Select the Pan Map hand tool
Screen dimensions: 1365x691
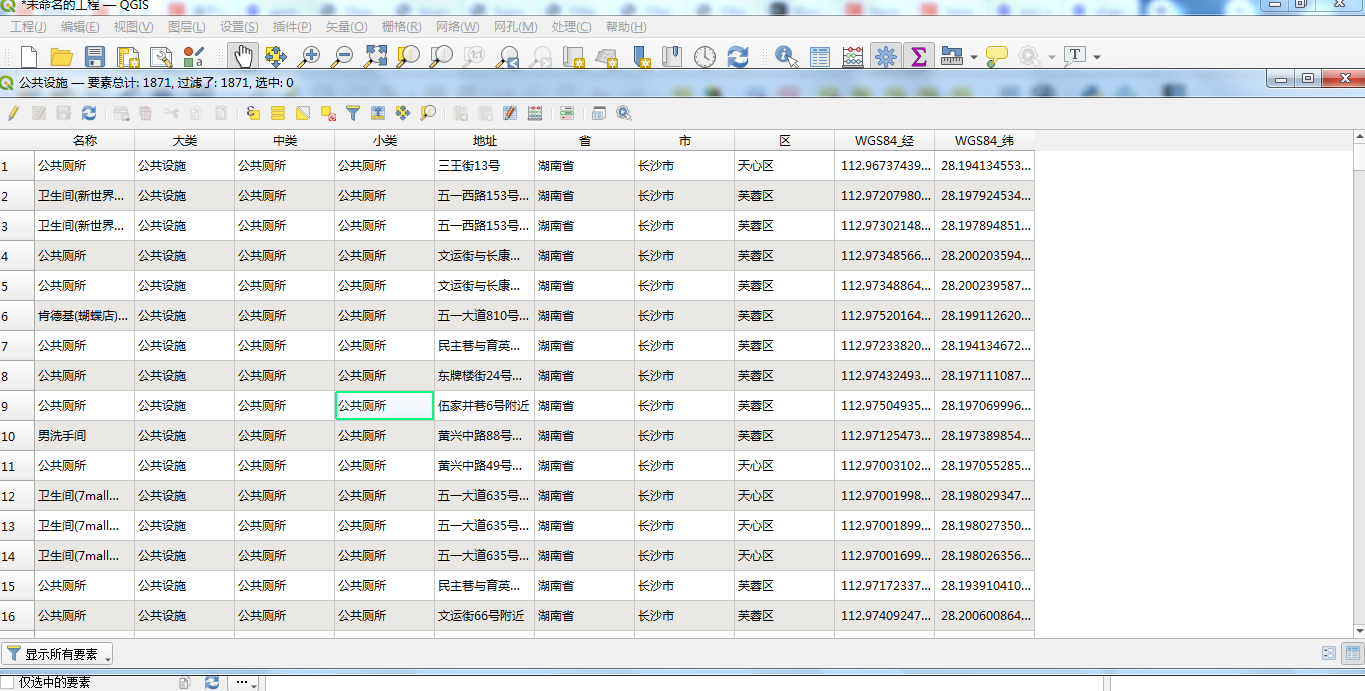pos(243,57)
